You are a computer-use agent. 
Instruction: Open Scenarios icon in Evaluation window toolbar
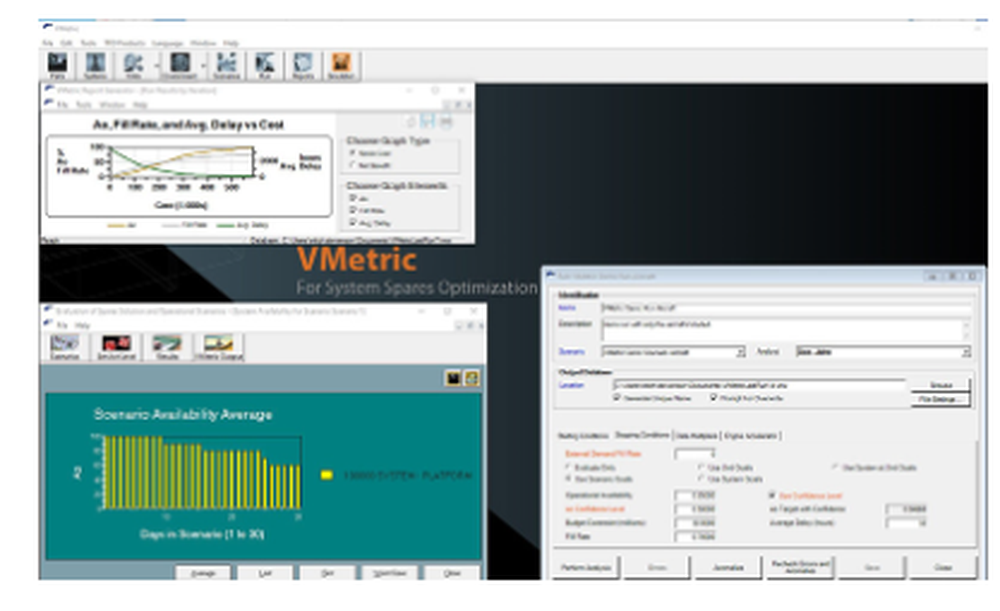click(x=64, y=347)
